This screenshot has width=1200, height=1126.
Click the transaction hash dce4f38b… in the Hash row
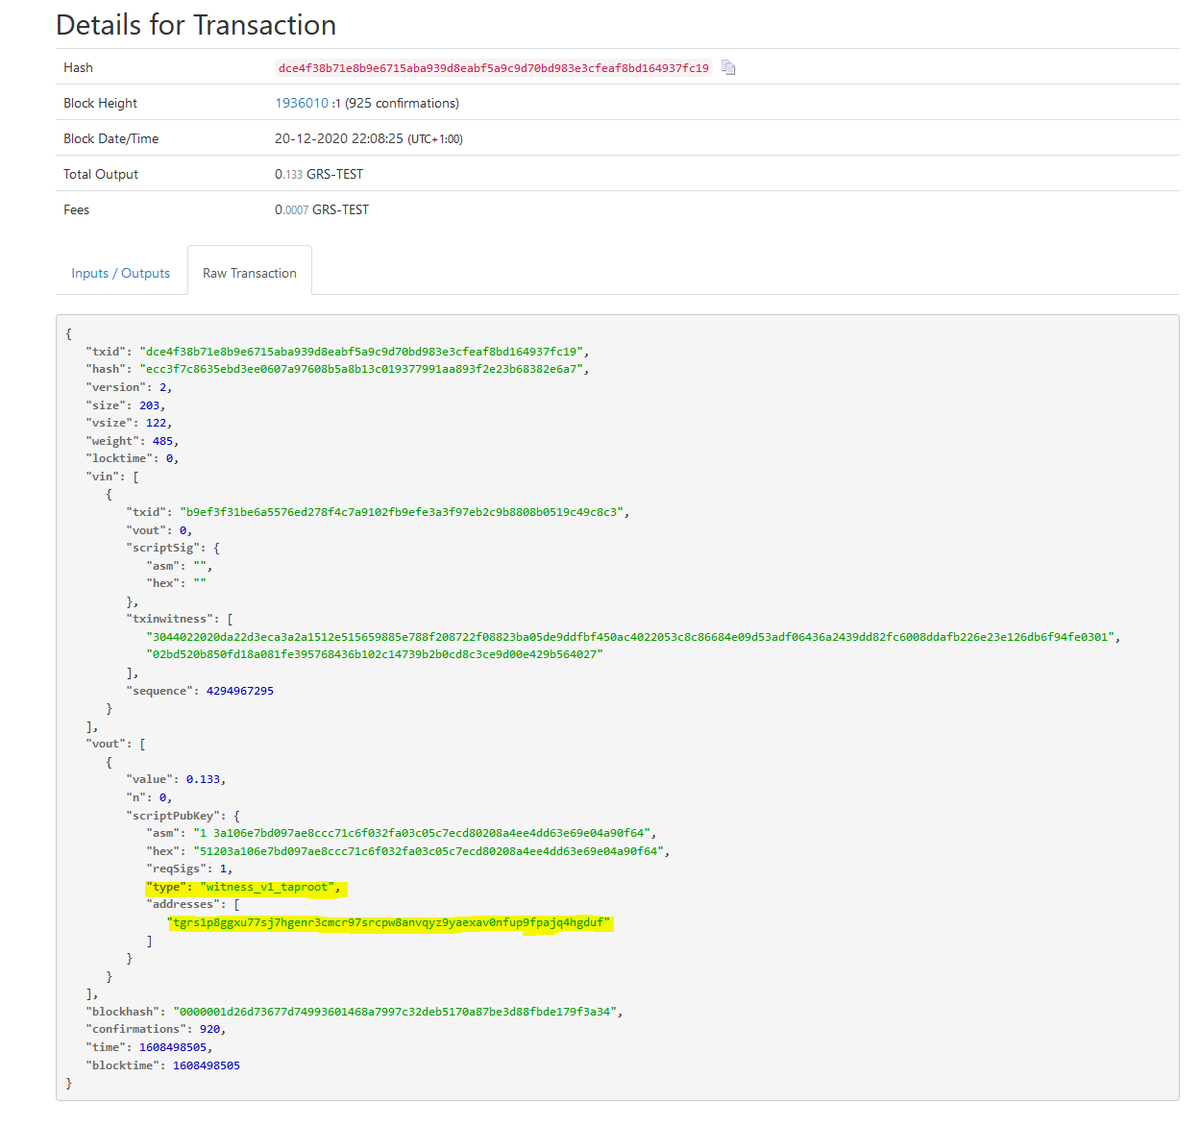coord(493,68)
